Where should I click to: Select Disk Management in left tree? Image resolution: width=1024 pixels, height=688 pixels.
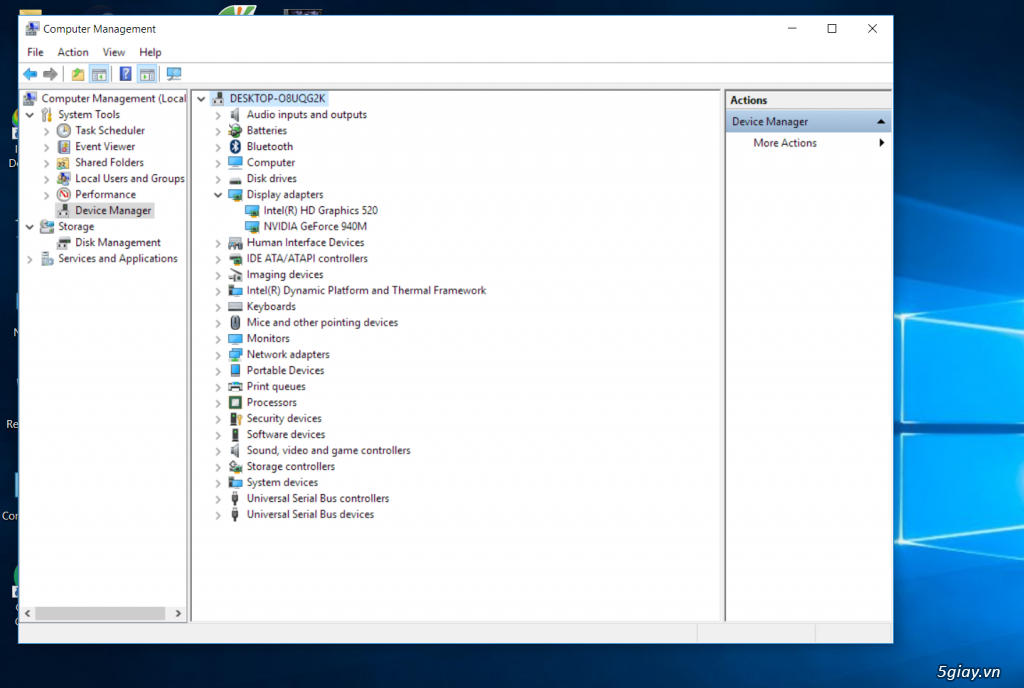point(117,243)
